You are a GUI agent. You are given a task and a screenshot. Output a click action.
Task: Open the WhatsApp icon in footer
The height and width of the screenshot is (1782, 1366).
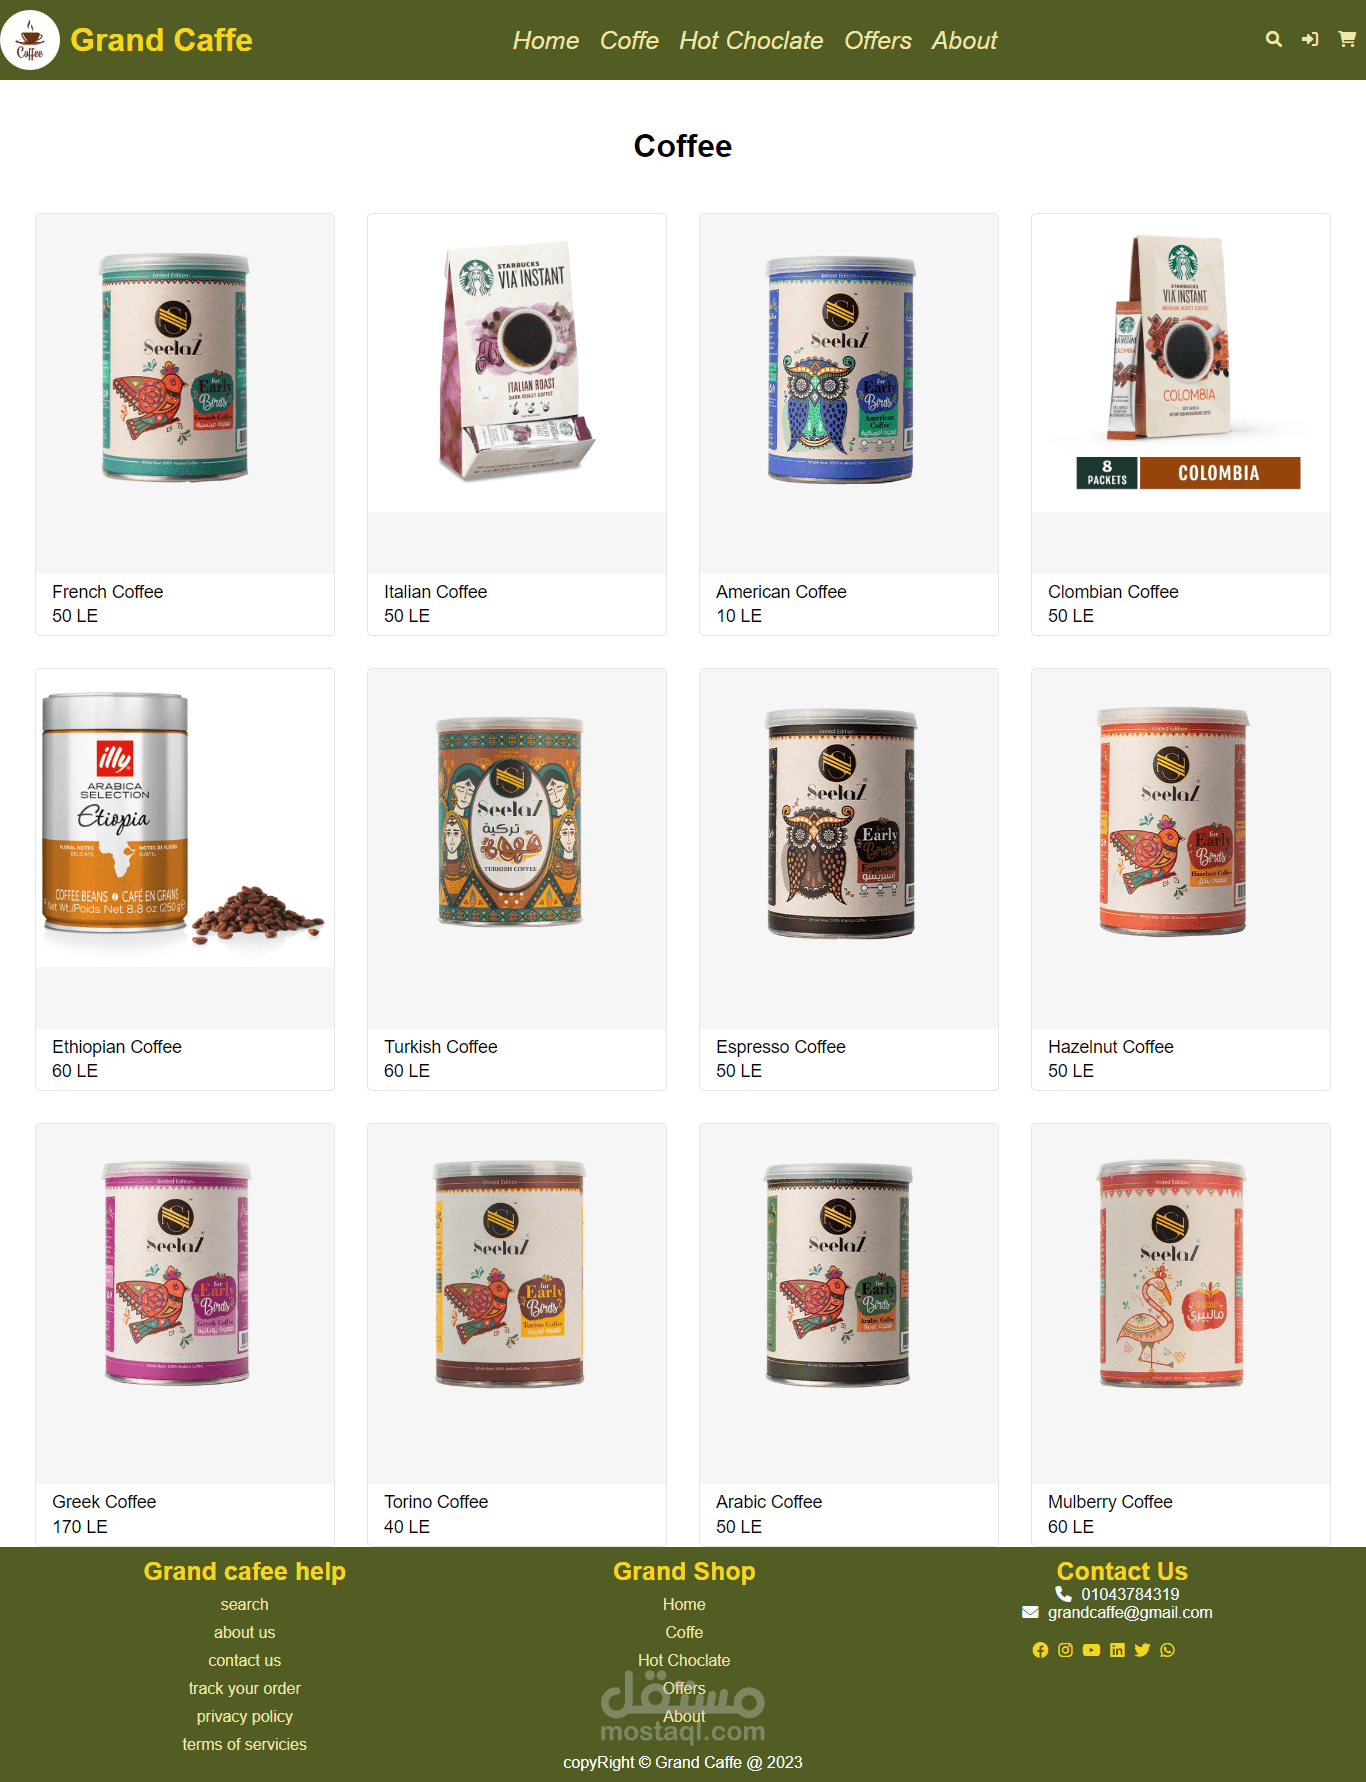point(1167,1650)
